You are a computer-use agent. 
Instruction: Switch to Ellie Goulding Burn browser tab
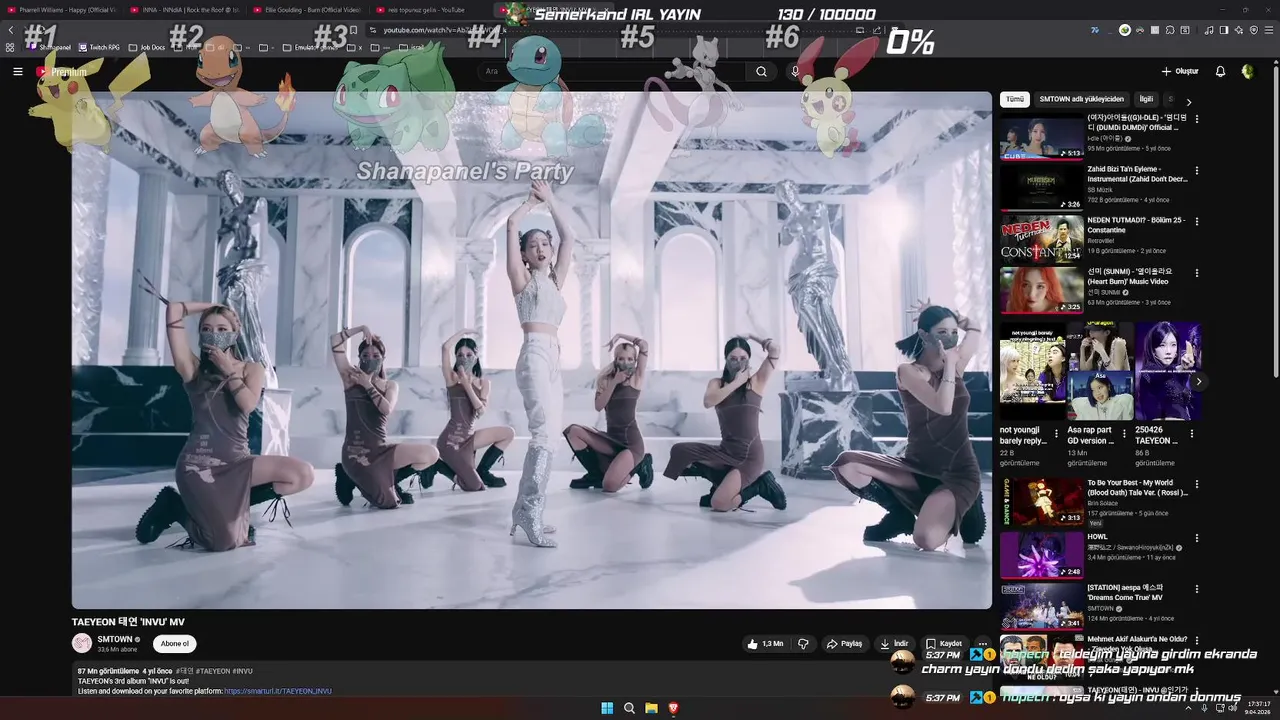[x=307, y=10]
